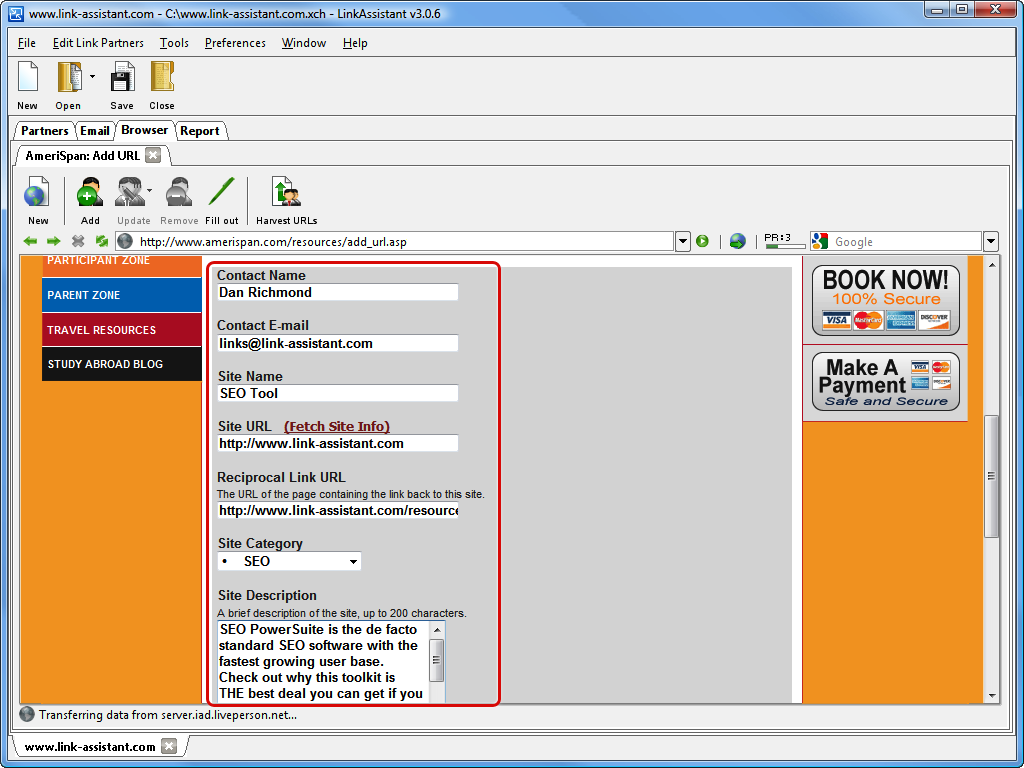Select the www.link-assistant.com project tab

coord(90,746)
